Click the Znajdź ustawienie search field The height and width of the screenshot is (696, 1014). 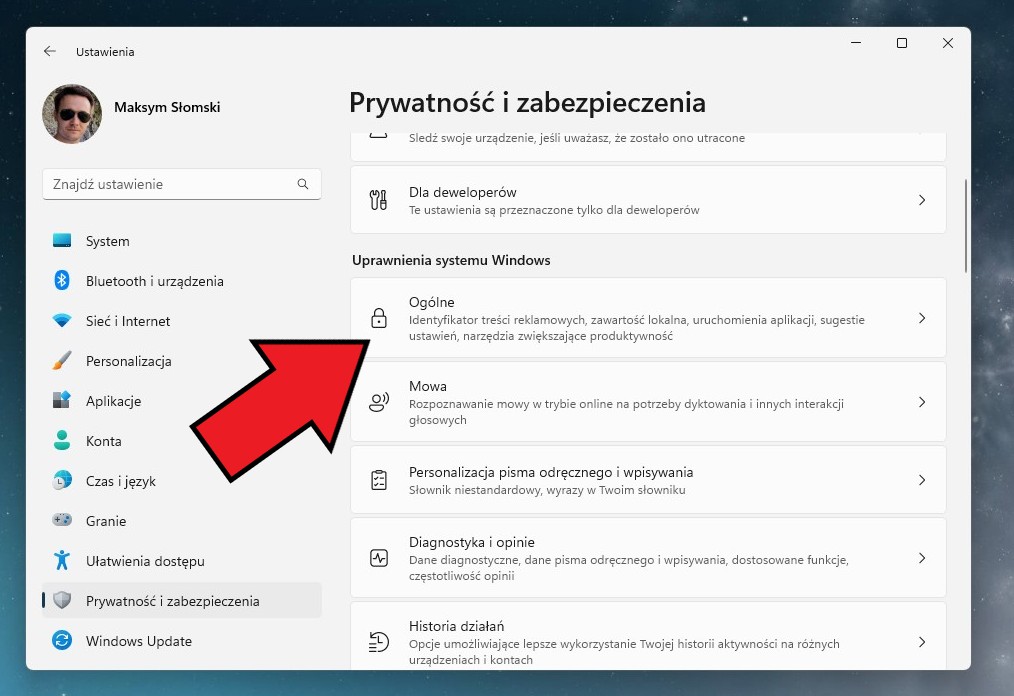pyautogui.click(x=181, y=184)
